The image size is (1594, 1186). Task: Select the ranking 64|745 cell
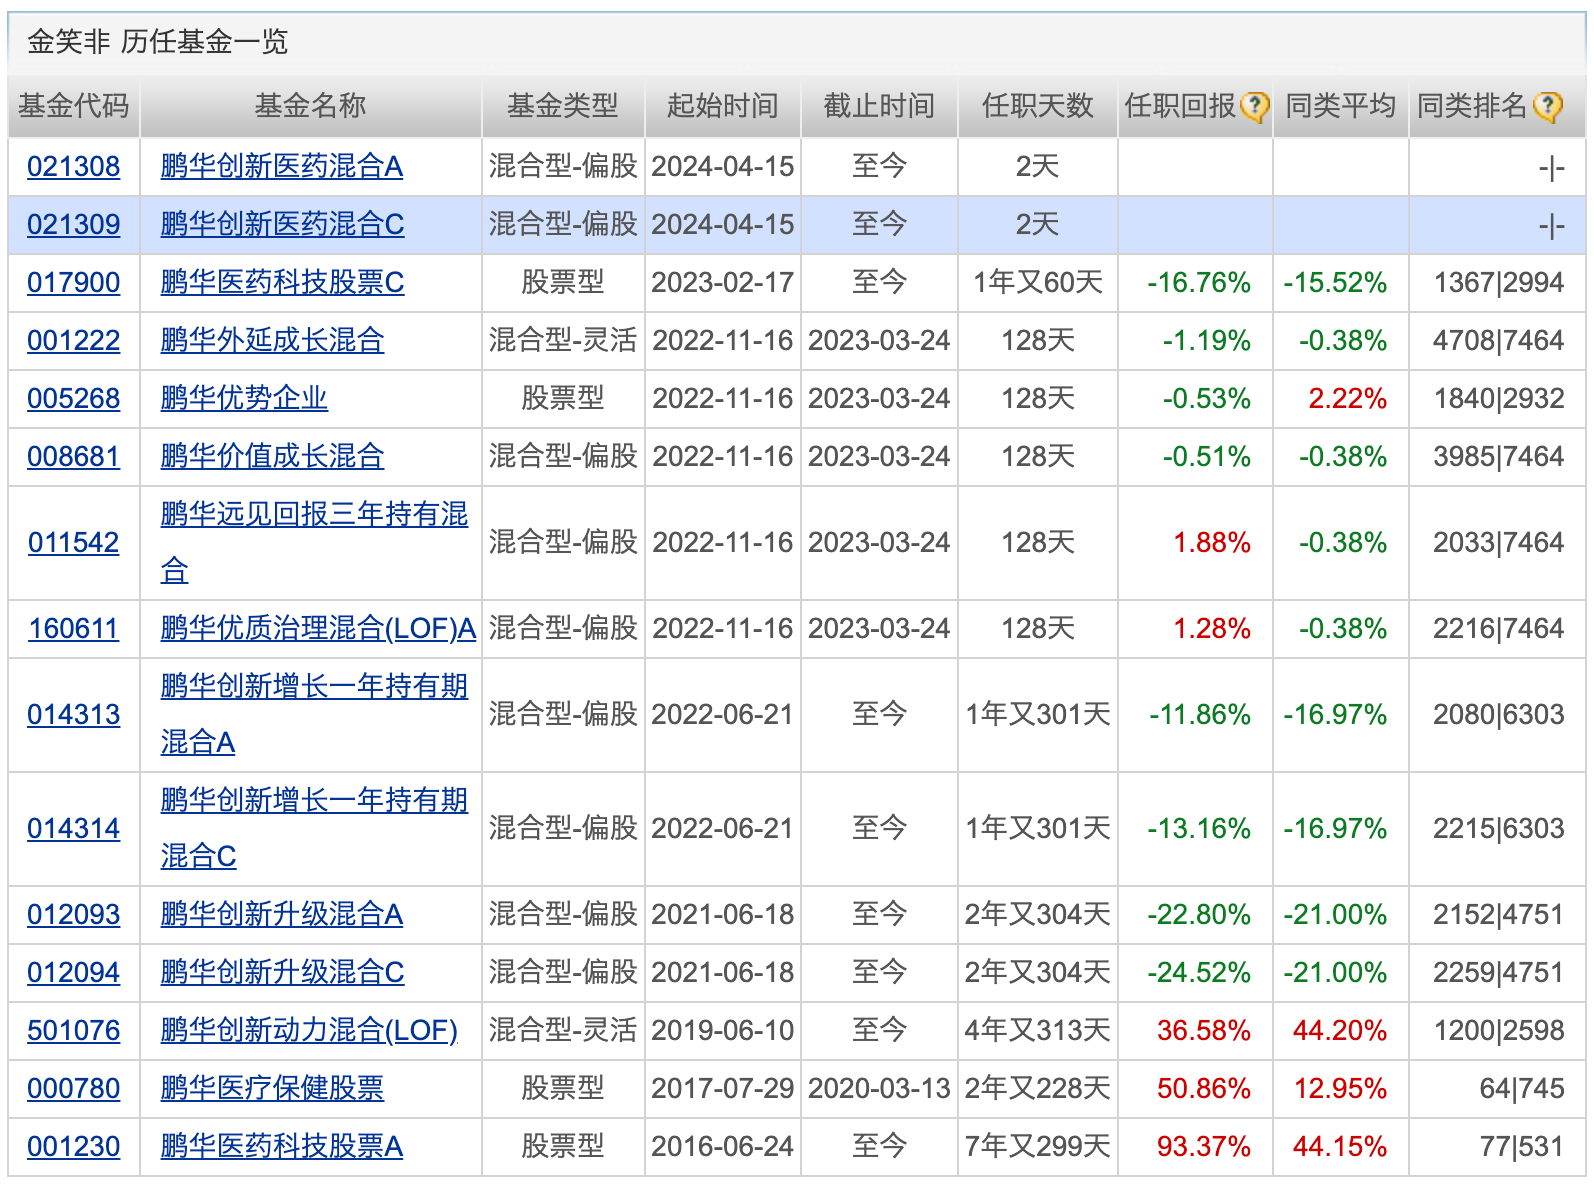pyautogui.click(x=1522, y=1088)
